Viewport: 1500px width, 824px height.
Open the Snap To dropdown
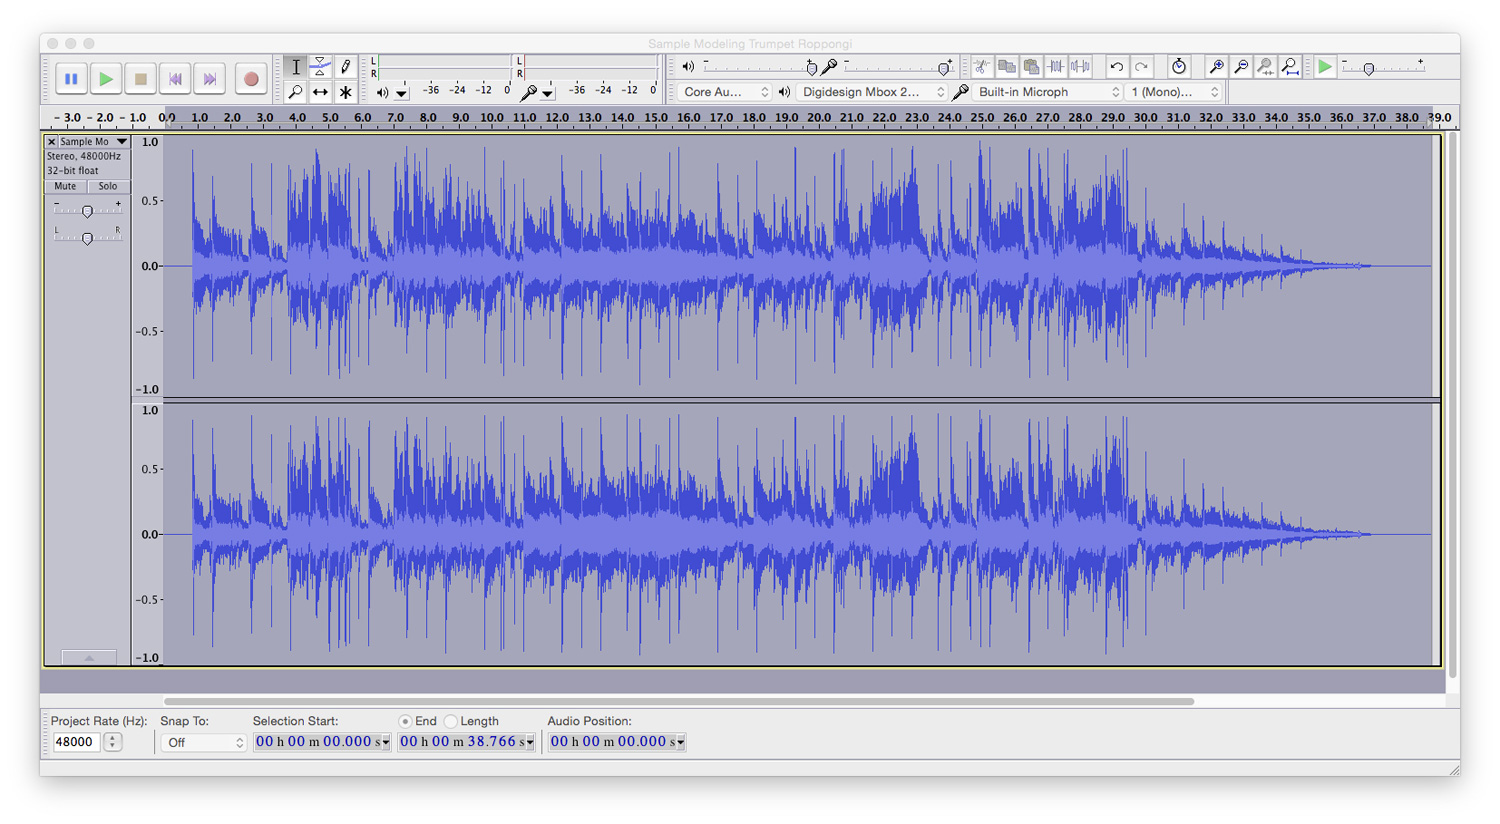tap(203, 741)
